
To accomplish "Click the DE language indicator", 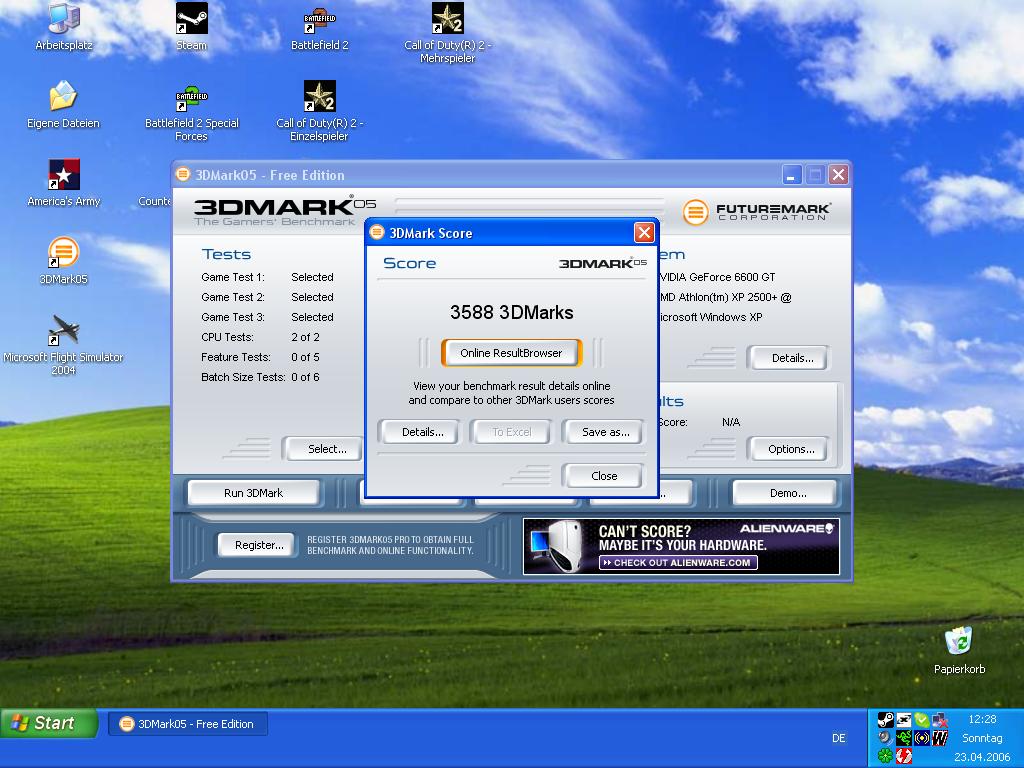I will tap(839, 738).
